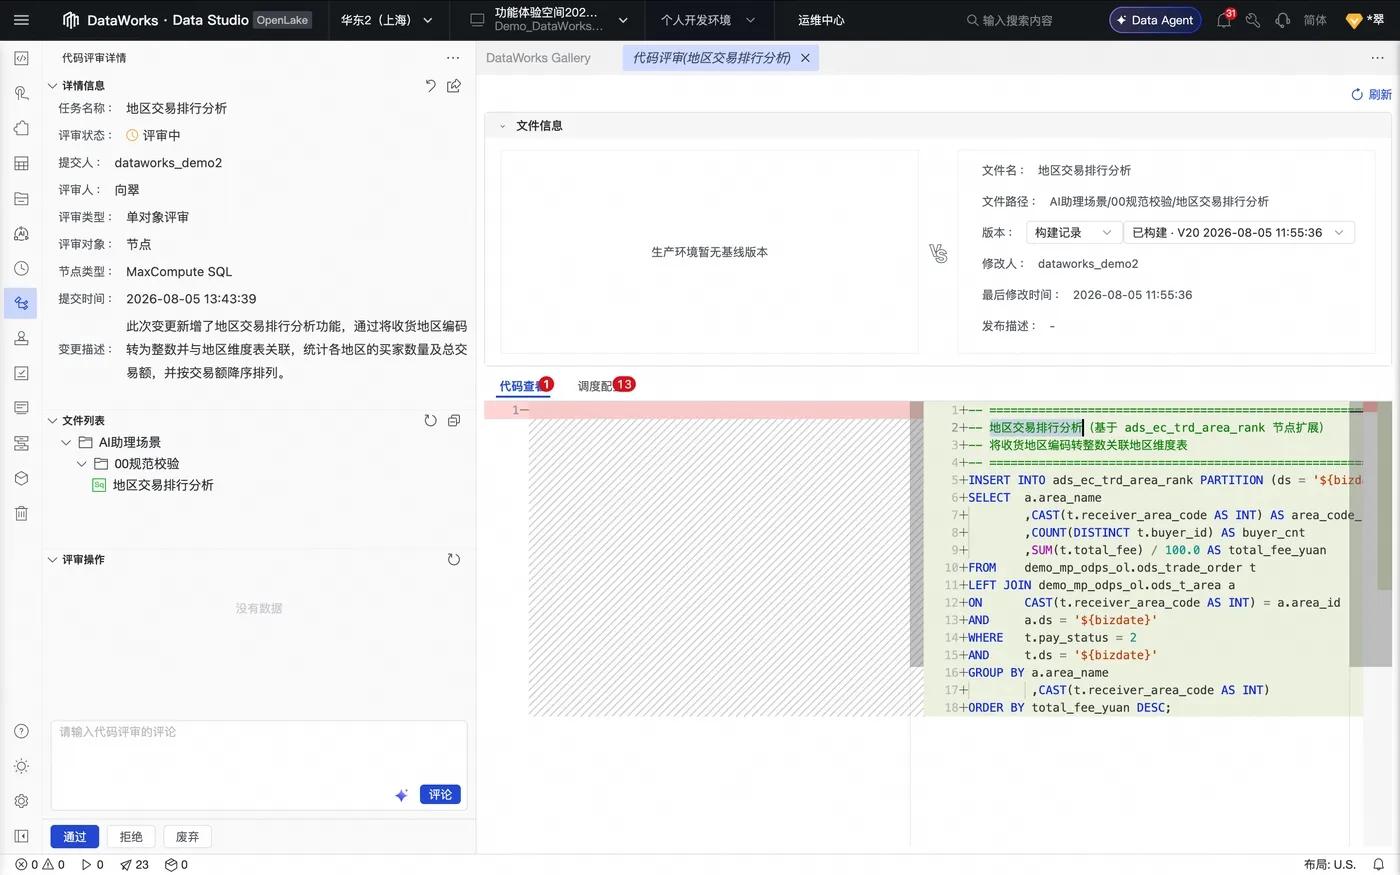
Task: Click the top search input 输入搜索内容
Action: click(x=1017, y=20)
